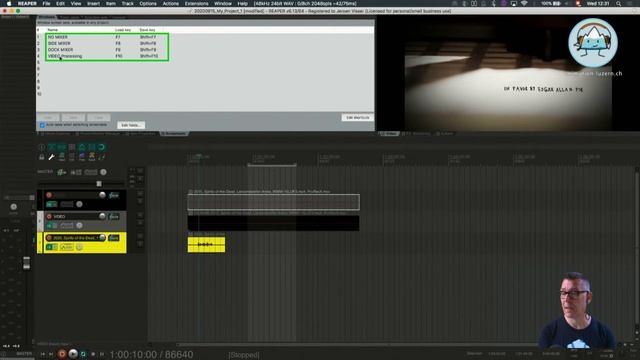
Task: Click the master volume fader thumb in track panel
Action: point(99,184)
